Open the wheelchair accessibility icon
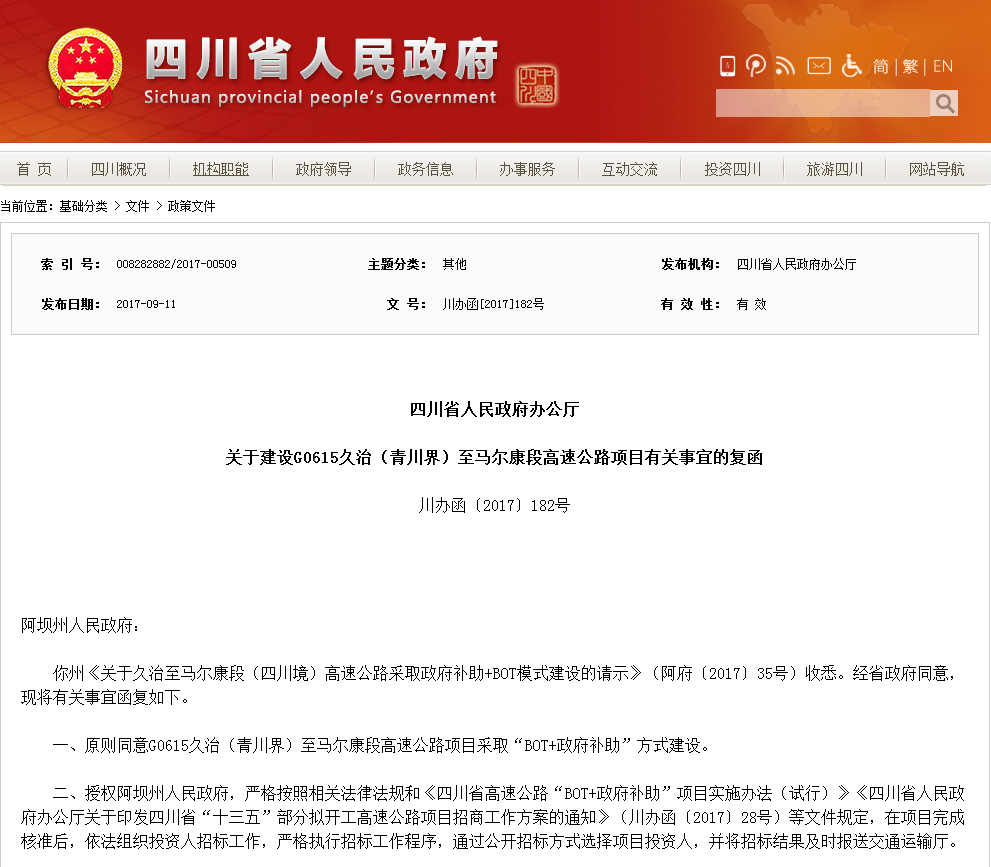991x867 pixels. pyautogui.click(x=851, y=66)
